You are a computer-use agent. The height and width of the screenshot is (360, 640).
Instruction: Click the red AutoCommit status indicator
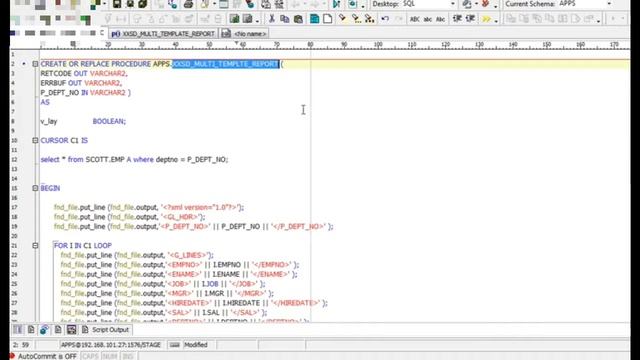pos(12,356)
